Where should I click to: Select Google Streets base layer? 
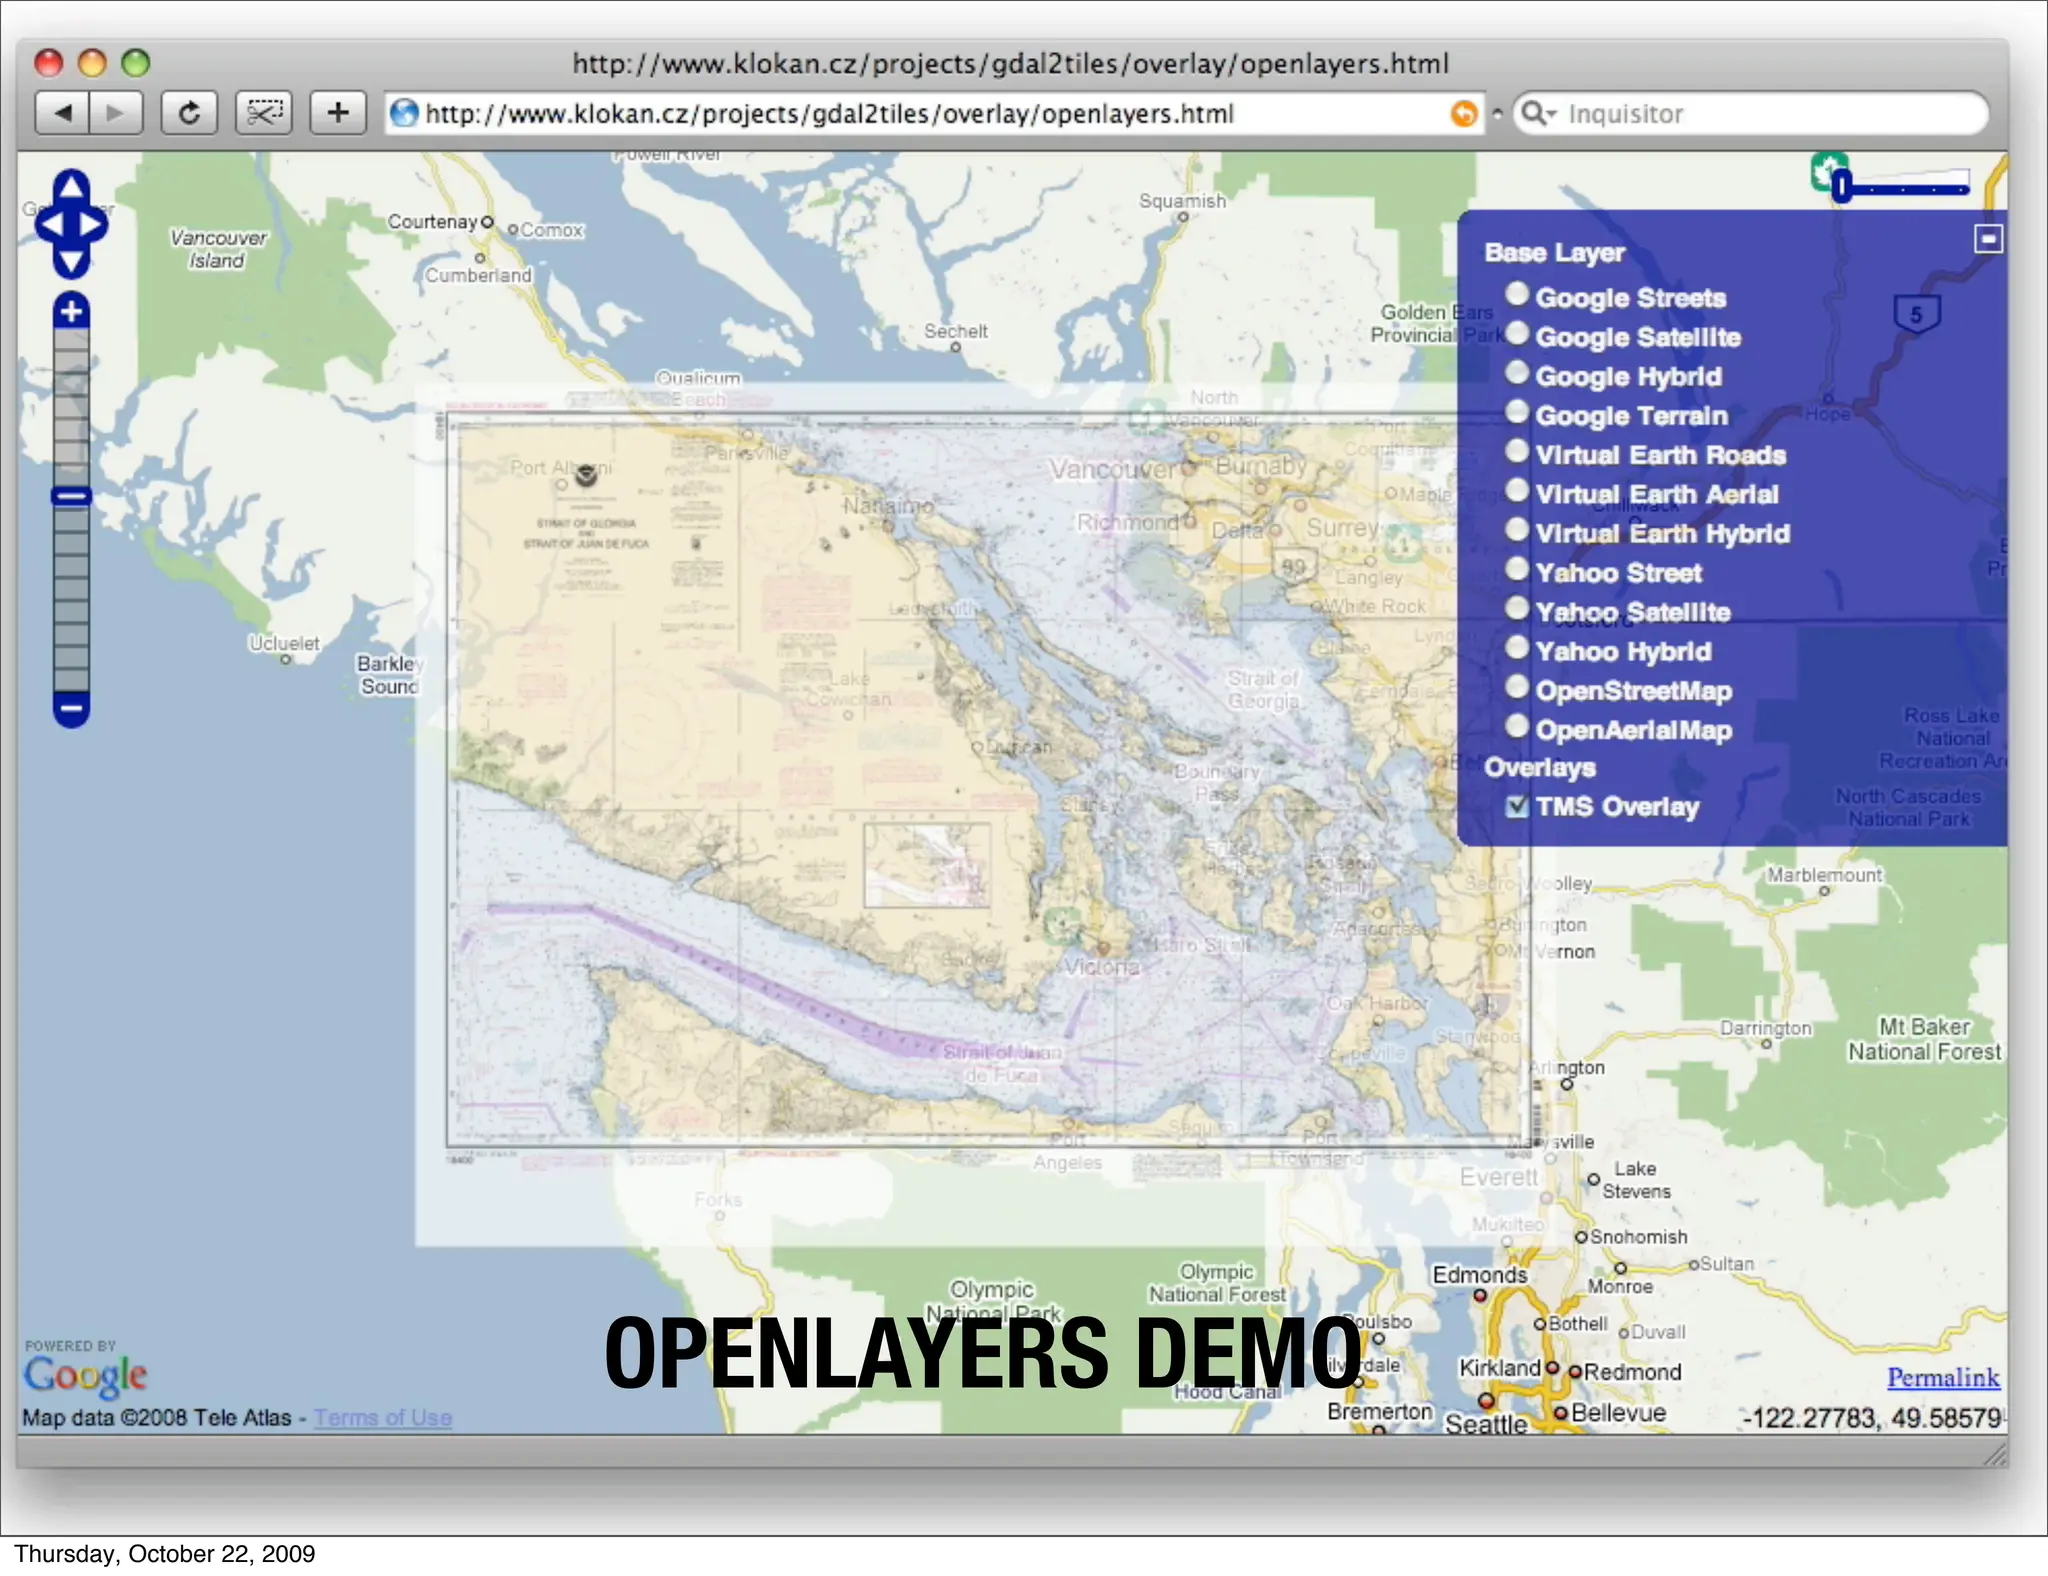(x=1517, y=294)
